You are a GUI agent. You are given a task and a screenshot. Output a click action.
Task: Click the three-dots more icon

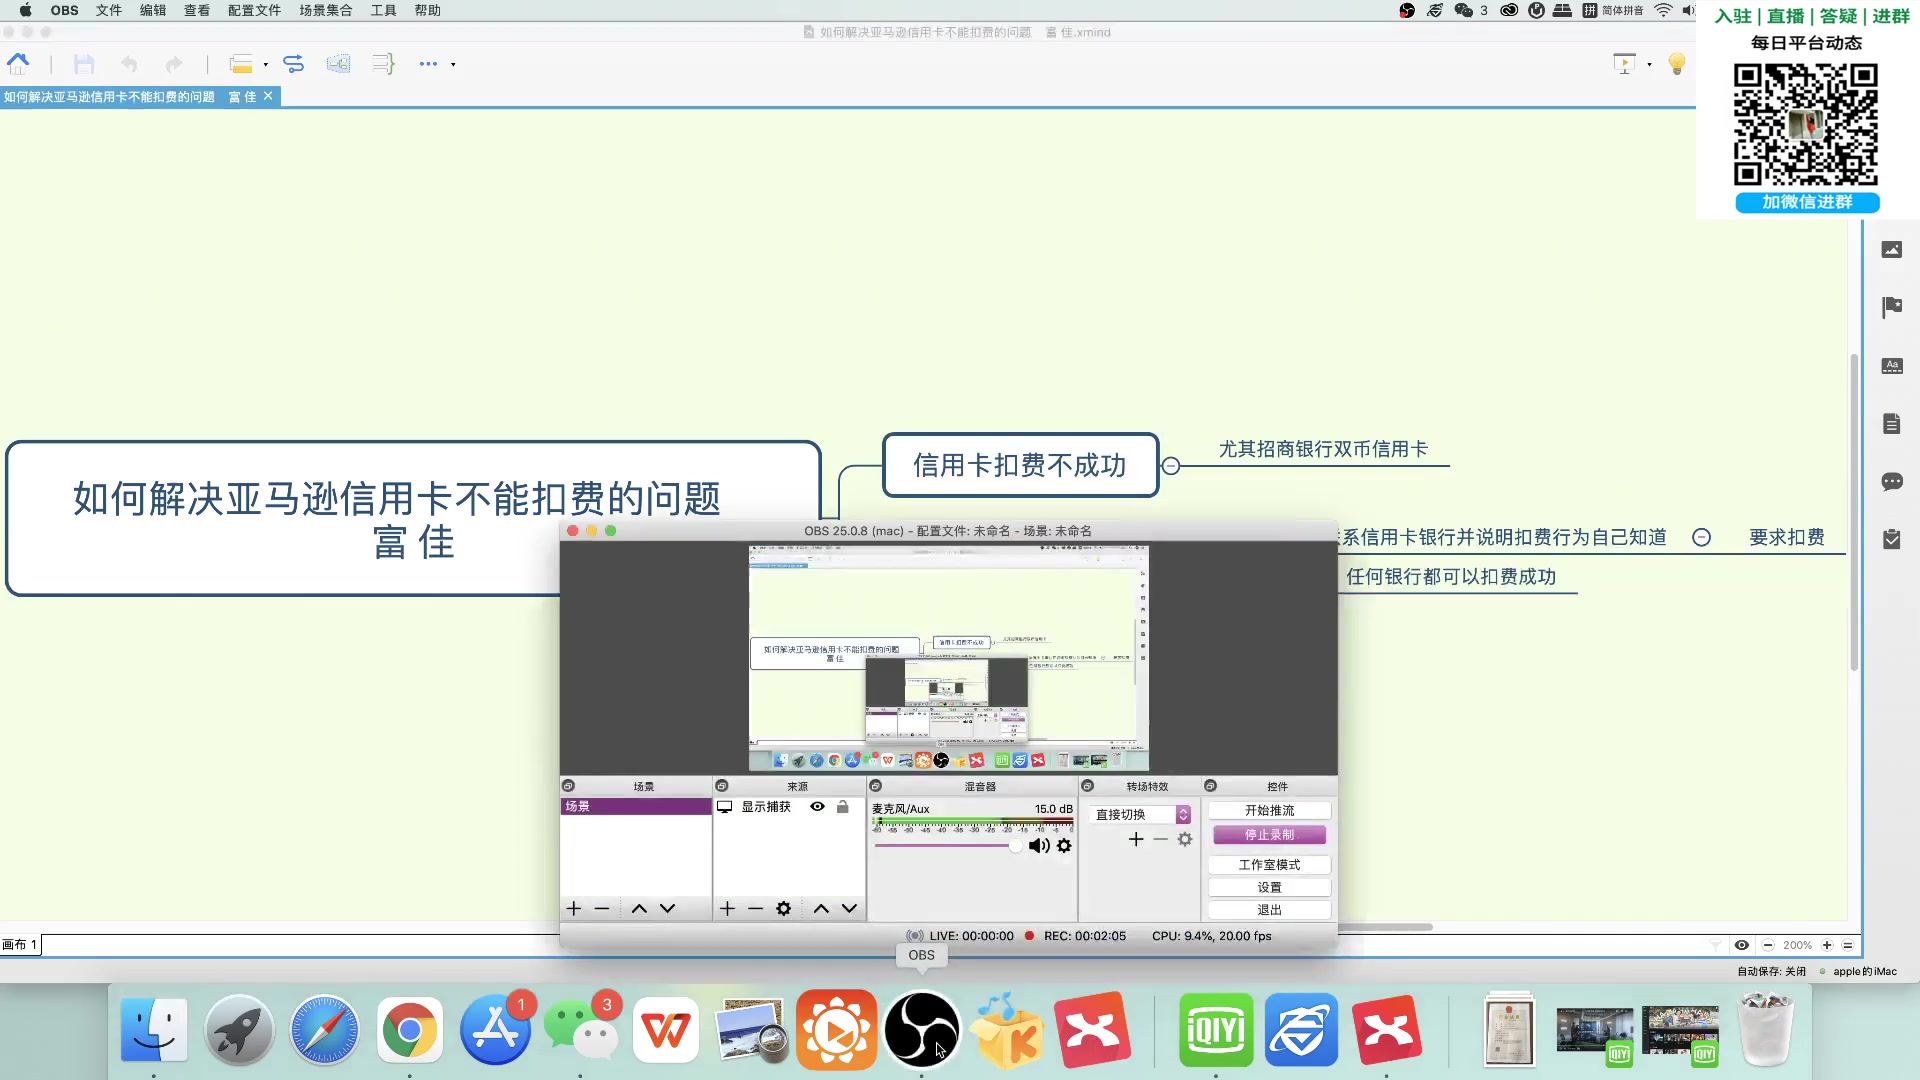428,64
